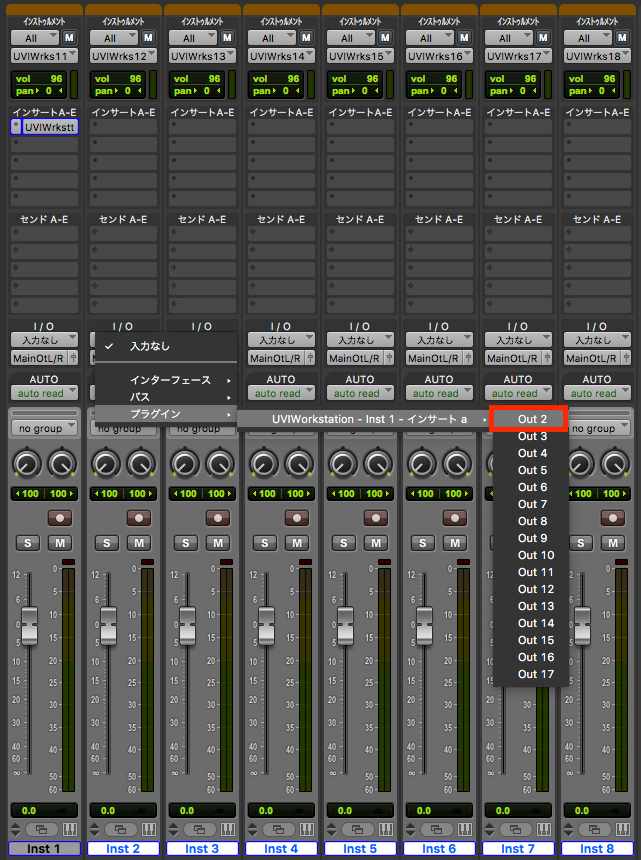Click Inst 5 track name
The width and height of the screenshot is (641, 860).
click(x=360, y=848)
